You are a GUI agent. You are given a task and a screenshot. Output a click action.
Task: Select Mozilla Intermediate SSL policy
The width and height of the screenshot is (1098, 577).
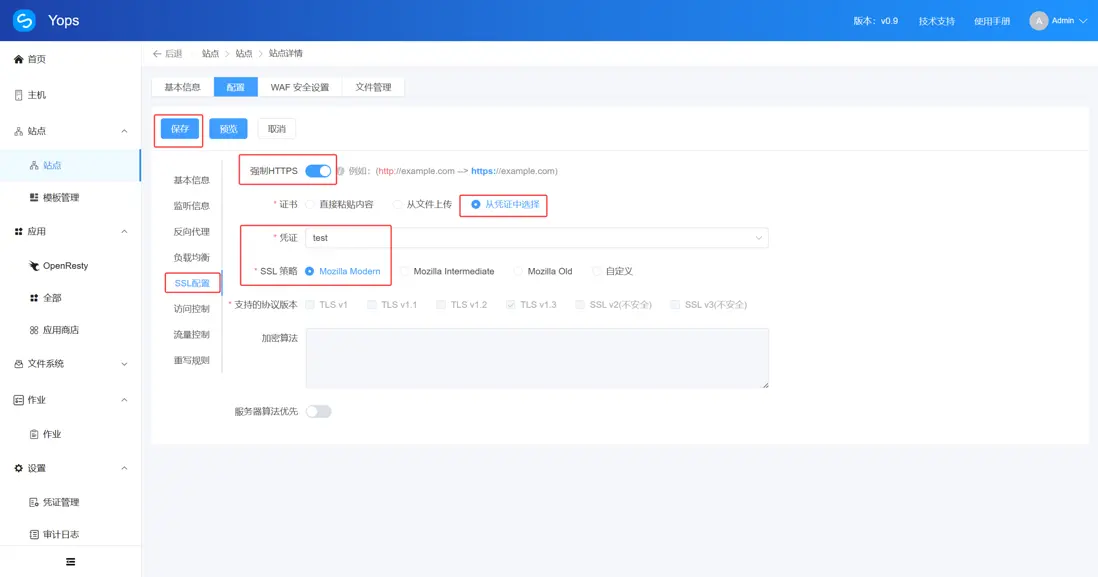coord(447,272)
